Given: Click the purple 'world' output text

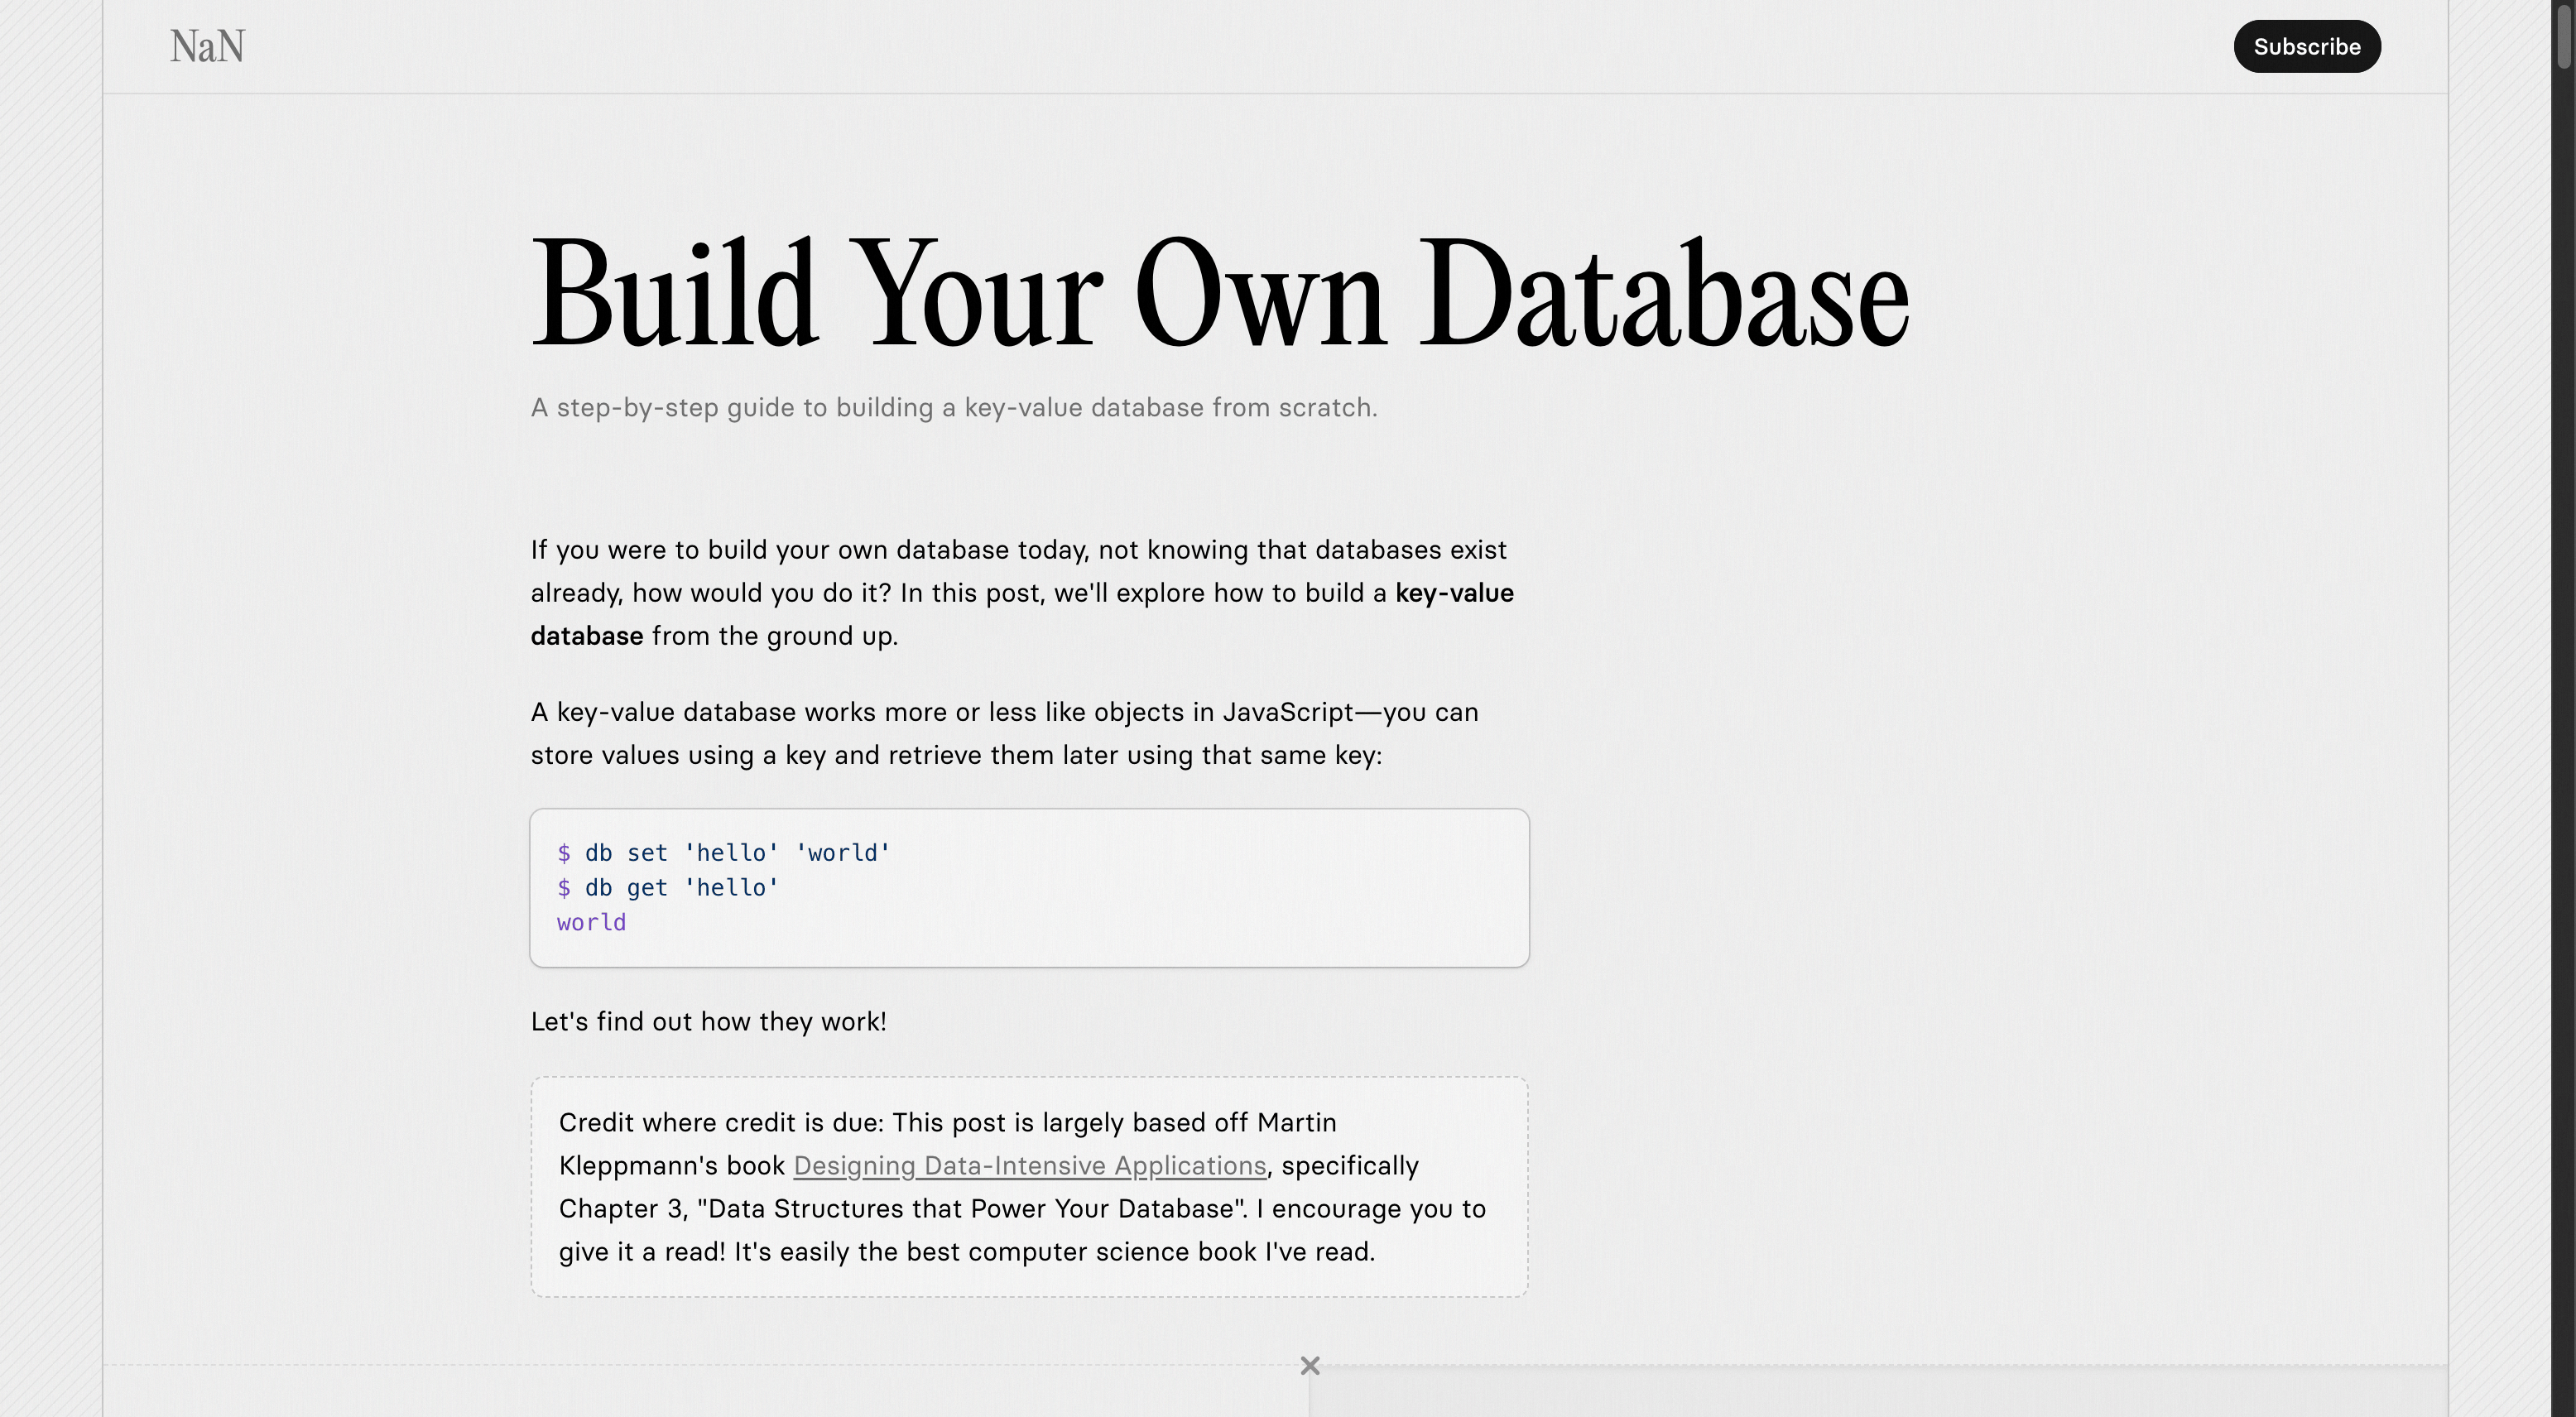Looking at the screenshot, I should (x=591, y=923).
